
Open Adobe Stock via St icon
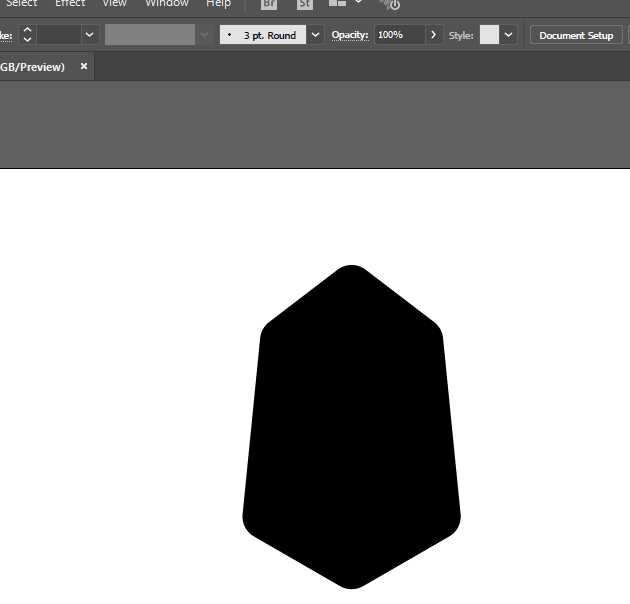[305, 4]
